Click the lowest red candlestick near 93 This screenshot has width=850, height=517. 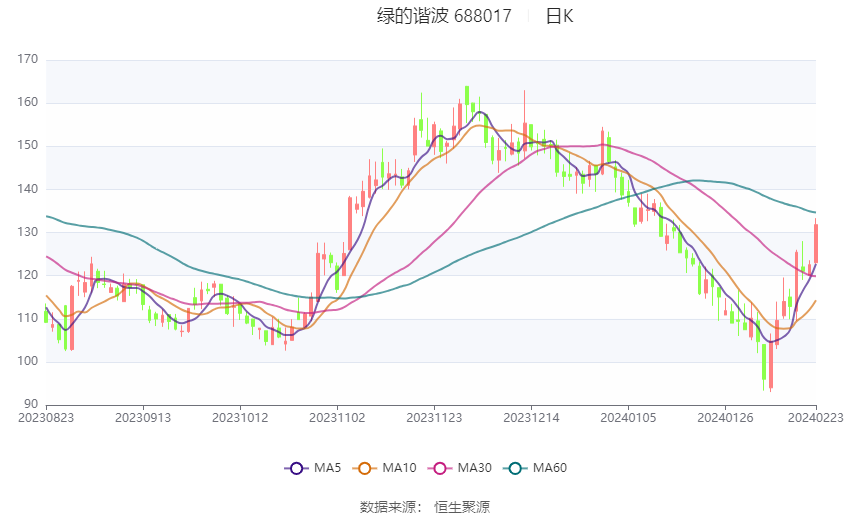771,363
